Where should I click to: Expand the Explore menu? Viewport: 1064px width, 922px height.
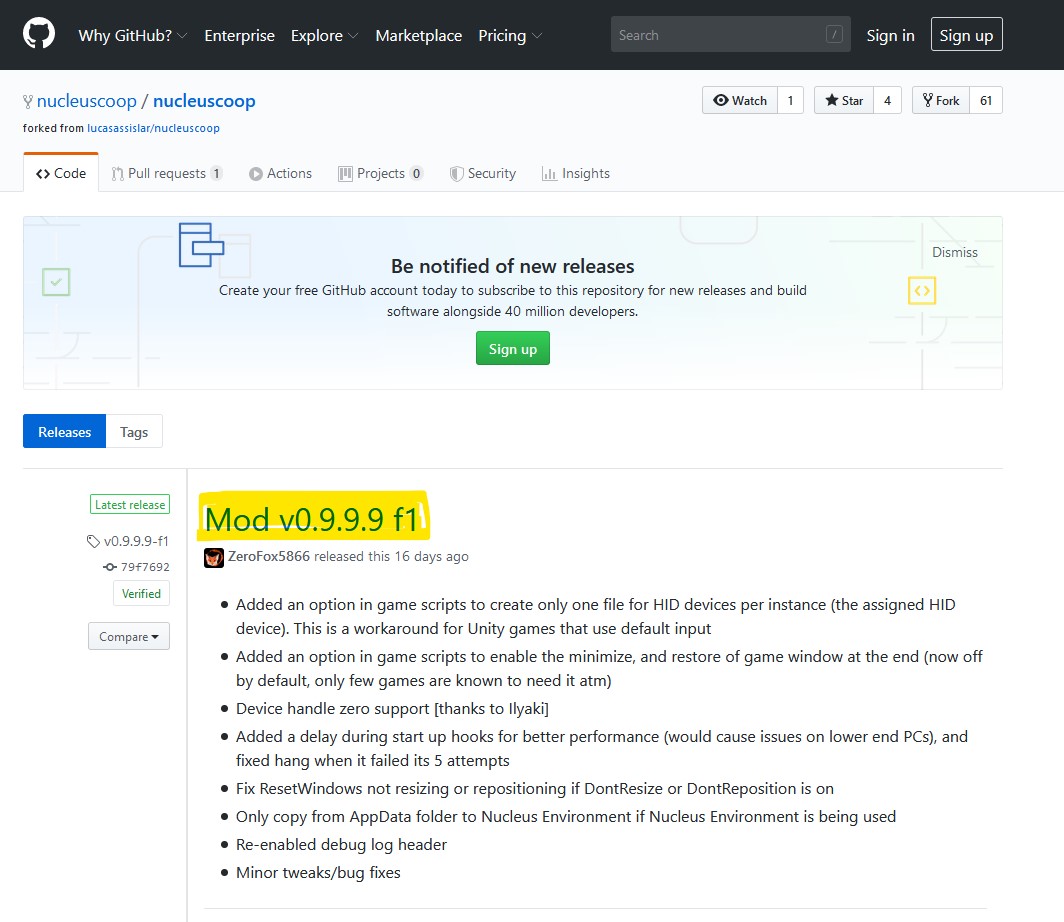(x=324, y=35)
